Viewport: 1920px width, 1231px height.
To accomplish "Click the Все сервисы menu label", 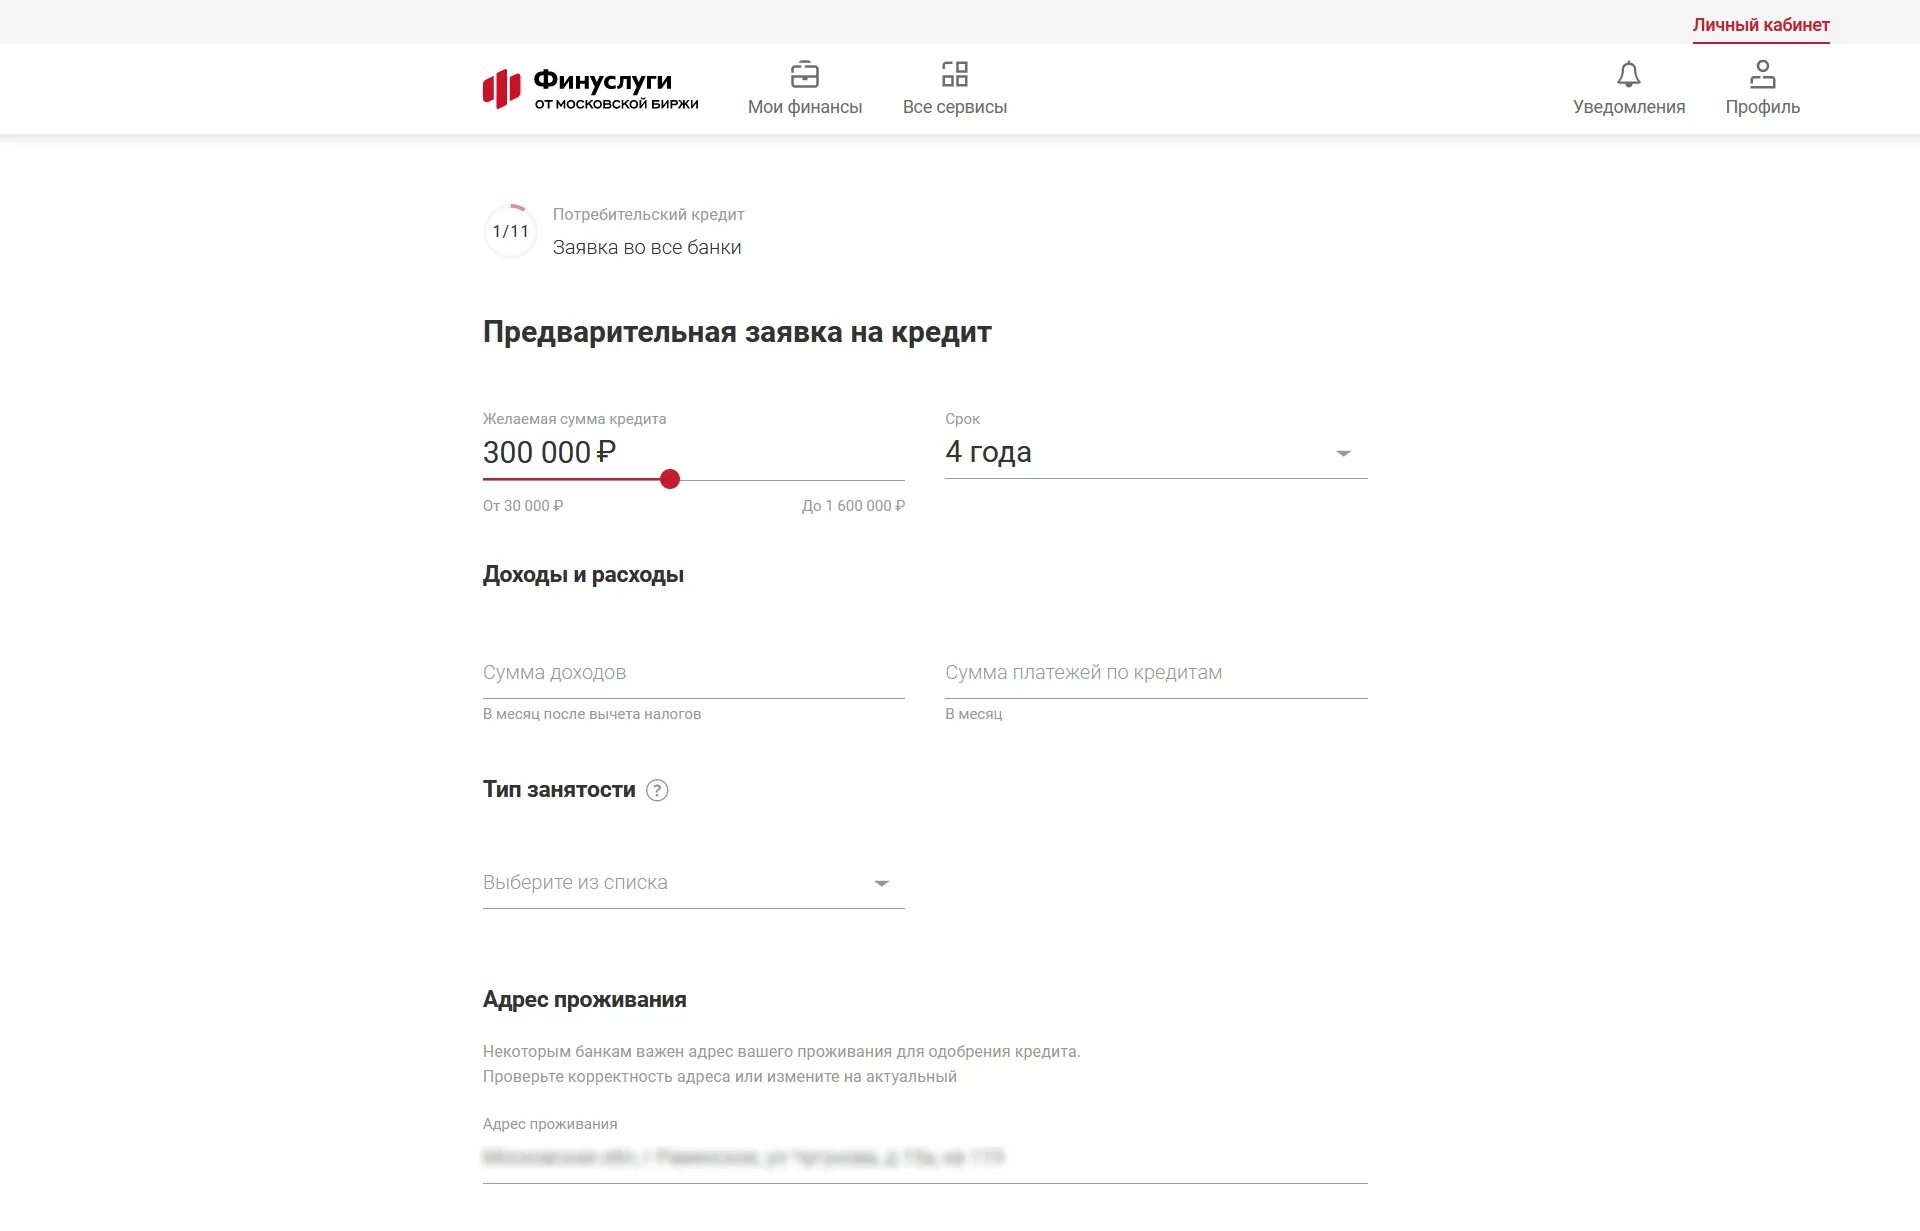I will (954, 107).
